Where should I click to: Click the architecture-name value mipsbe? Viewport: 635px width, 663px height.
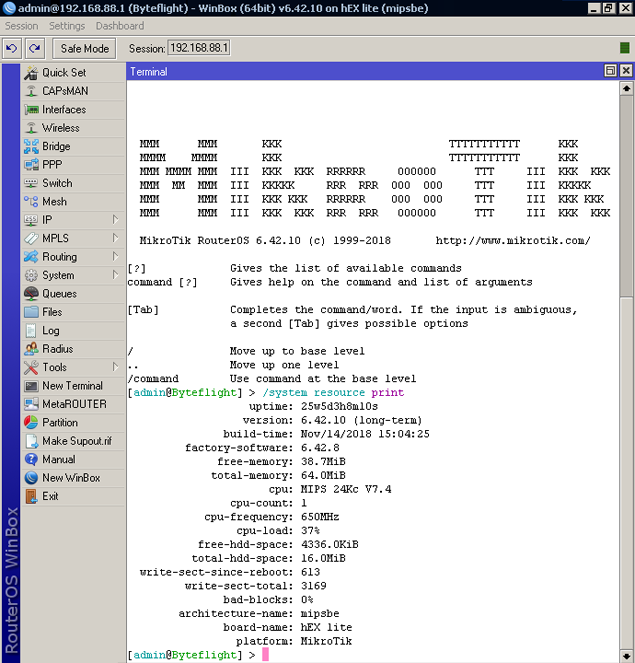pos(320,614)
